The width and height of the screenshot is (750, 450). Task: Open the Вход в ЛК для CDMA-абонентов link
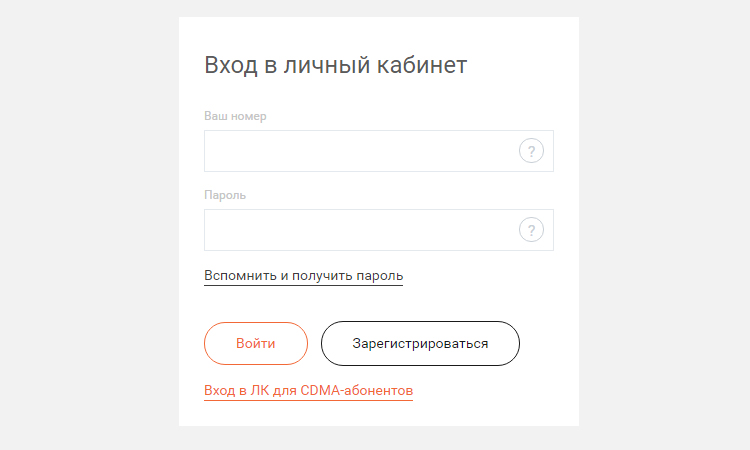click(x=308, y=390)
